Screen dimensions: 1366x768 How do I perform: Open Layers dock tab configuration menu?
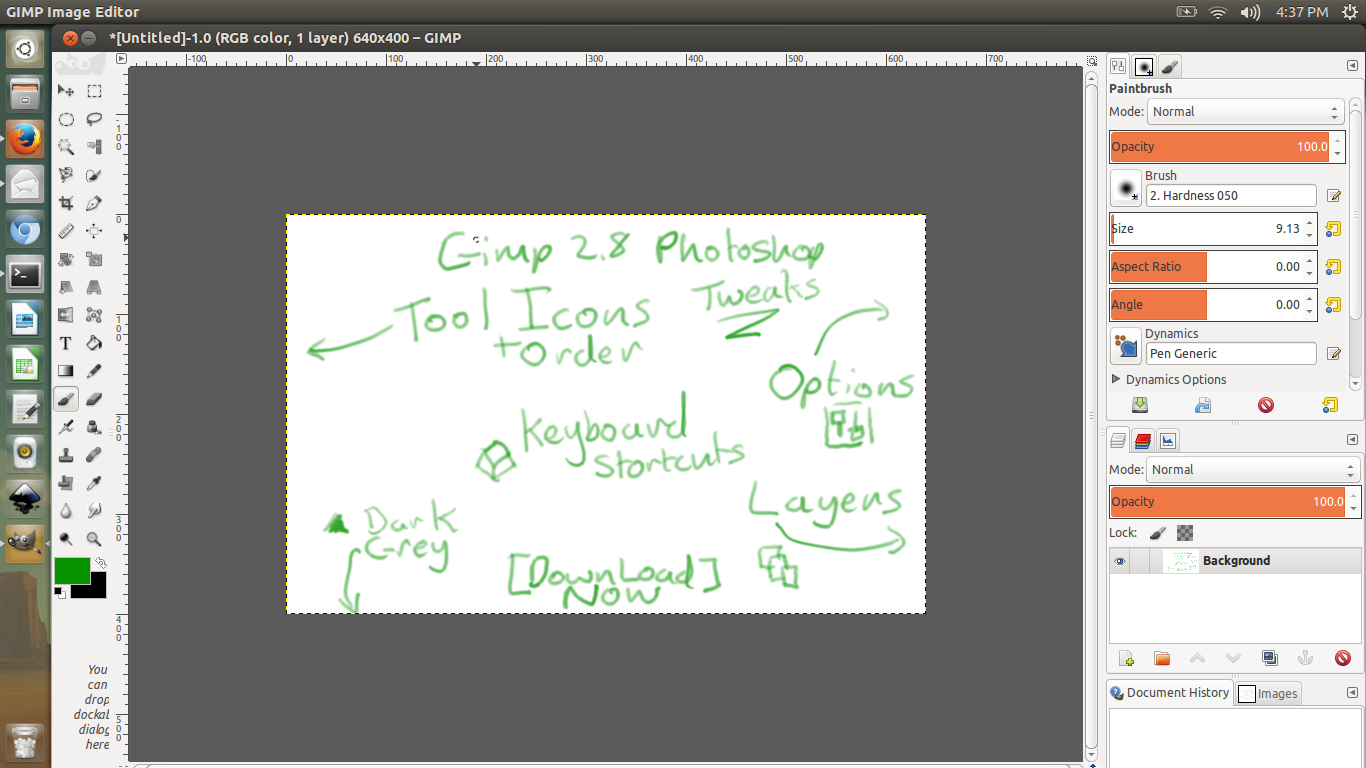(1352, 439)
